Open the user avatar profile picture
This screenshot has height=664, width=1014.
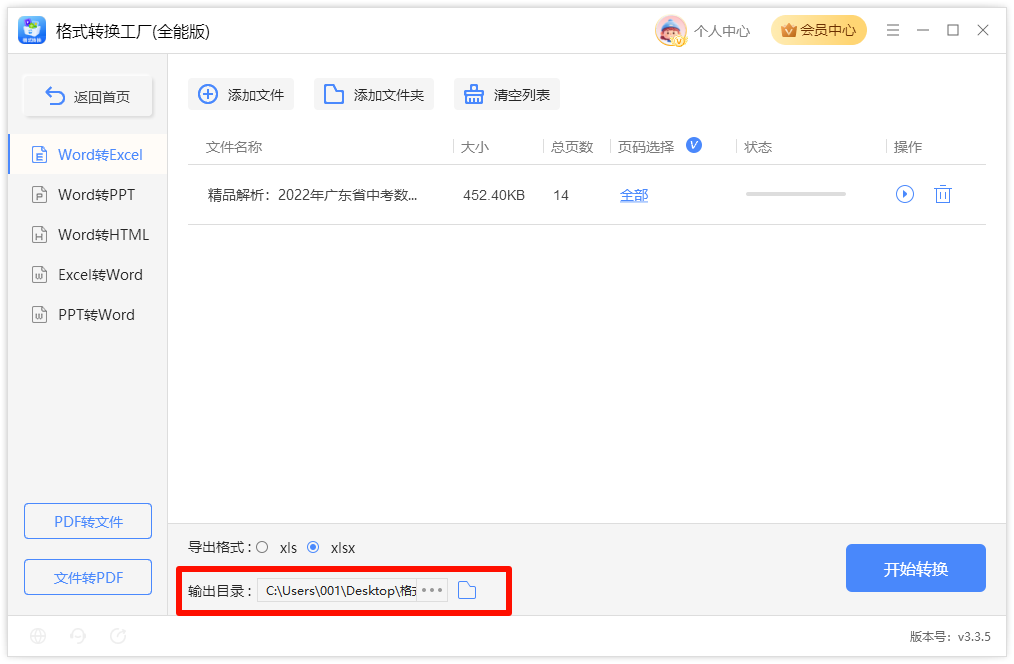tap(671, 30)
